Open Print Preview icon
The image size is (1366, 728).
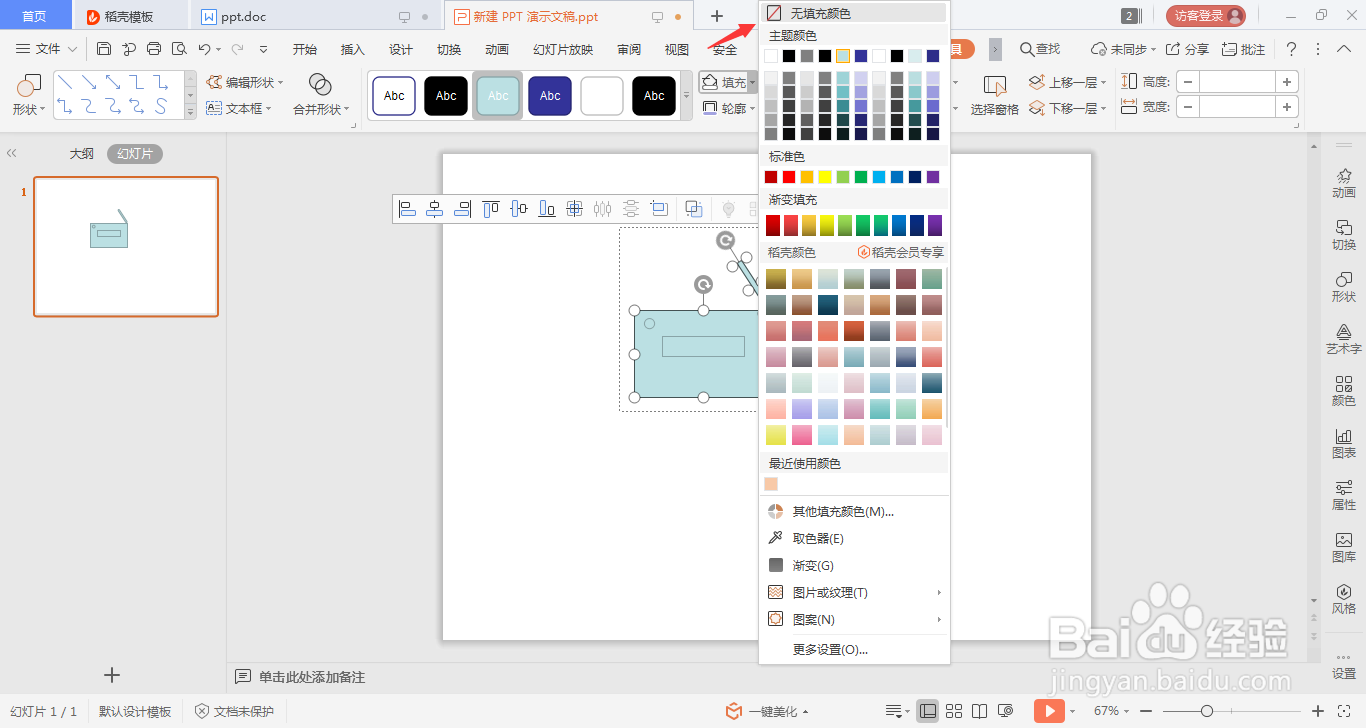pyautogui.click(x=179, y=49)
